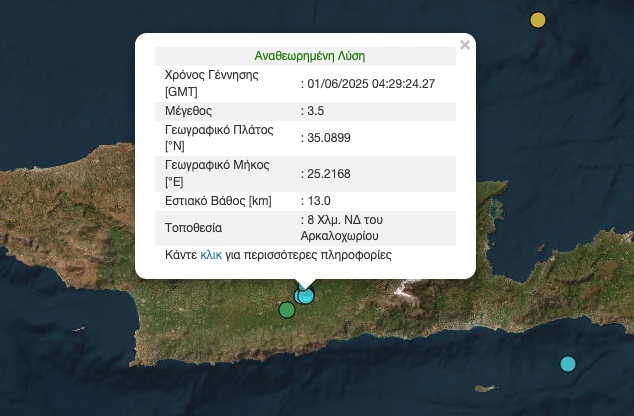
Task: Click the origin time value 01/06/2025 04:29:24.27
Action: (371, 84)
